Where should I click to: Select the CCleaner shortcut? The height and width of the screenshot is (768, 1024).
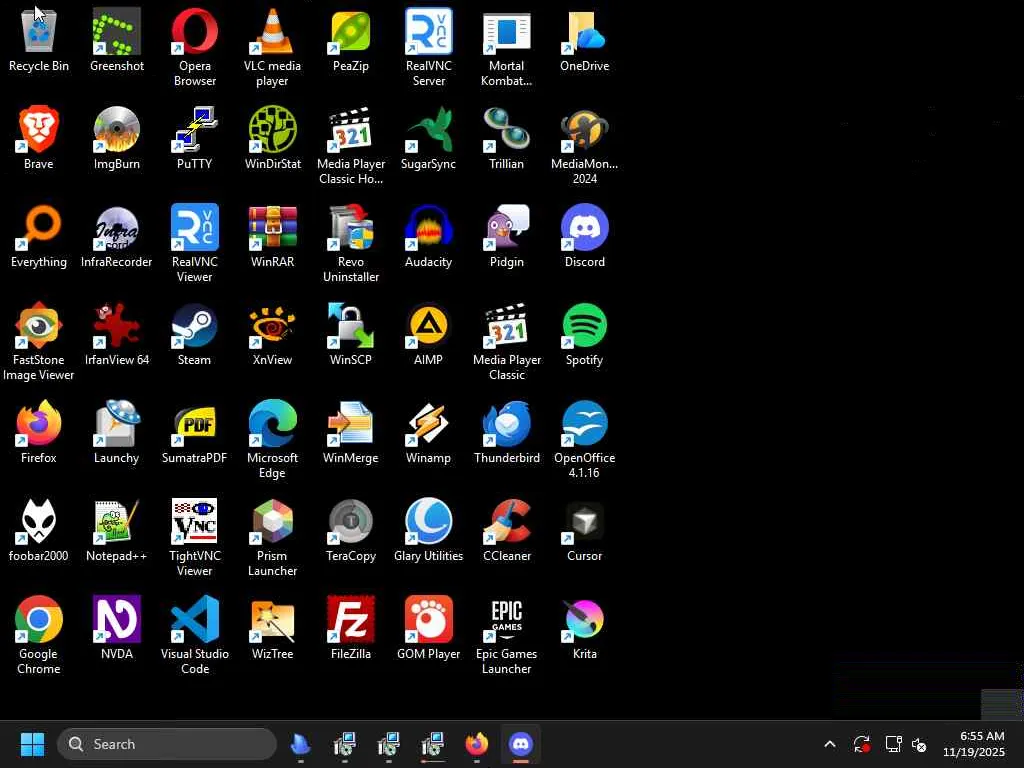coord(507,521)
